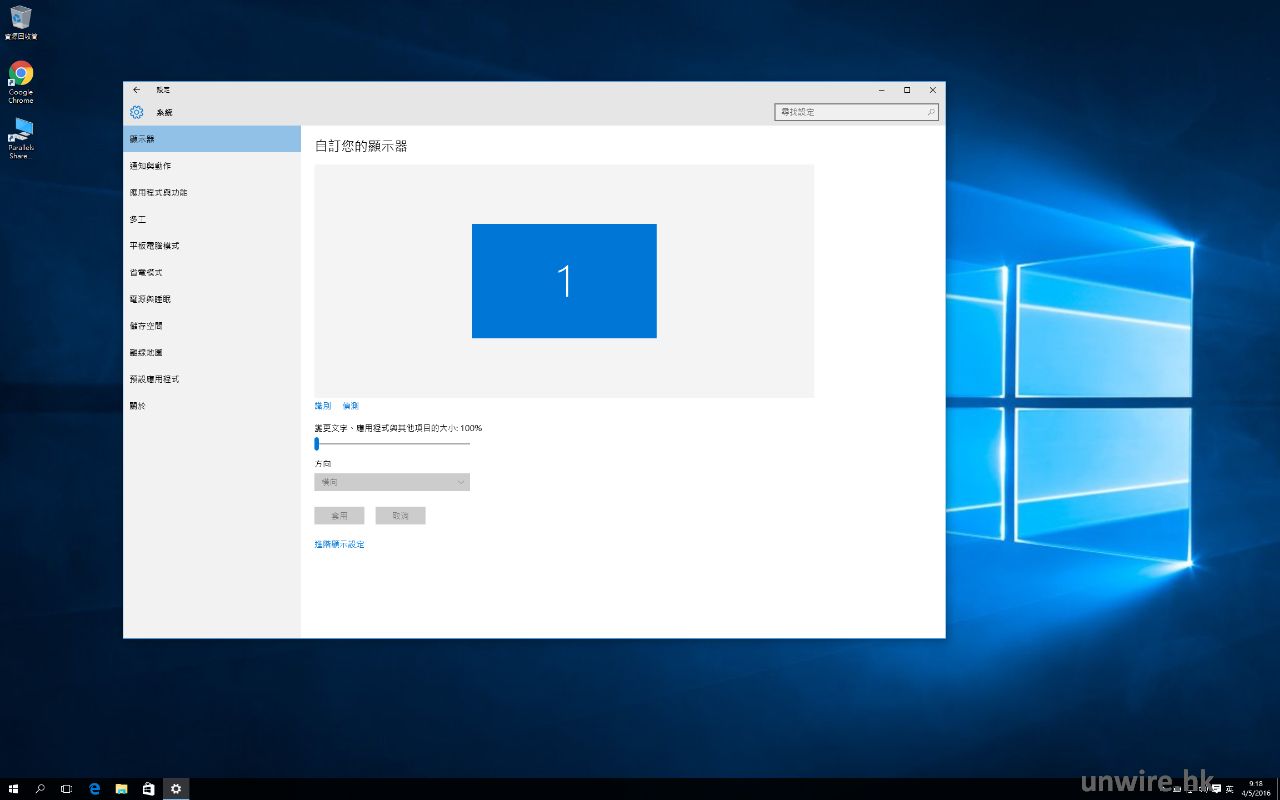The height and width of the screenshot is (800, 1280).
Task: Click the 進階顯示設定 advanced display link
Action: [x=339, y=544]
